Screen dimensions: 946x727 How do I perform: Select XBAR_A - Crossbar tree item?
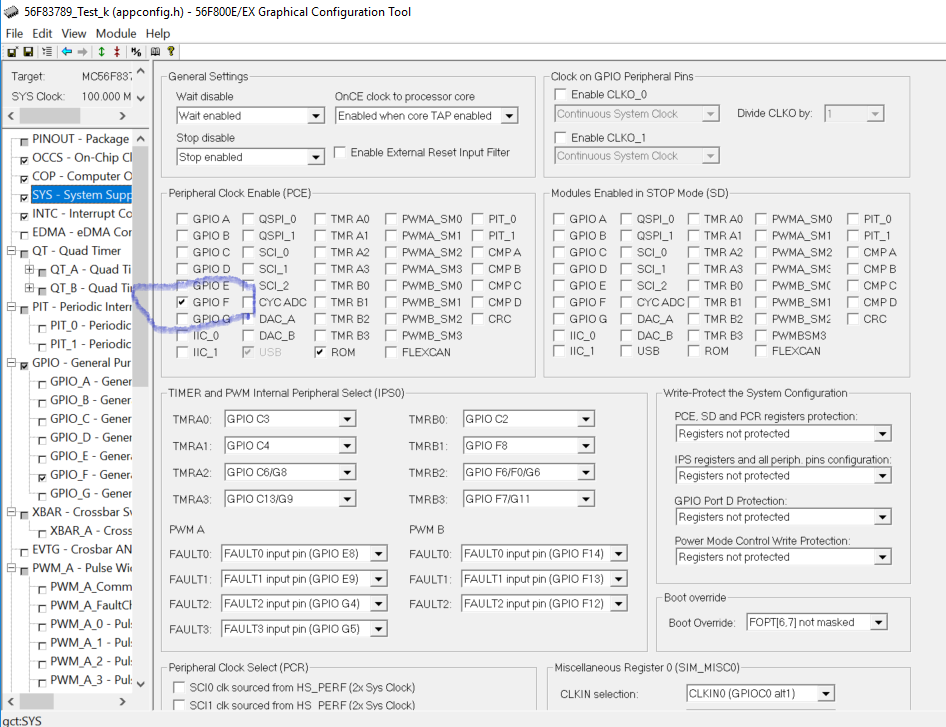(x=90, y=530)
